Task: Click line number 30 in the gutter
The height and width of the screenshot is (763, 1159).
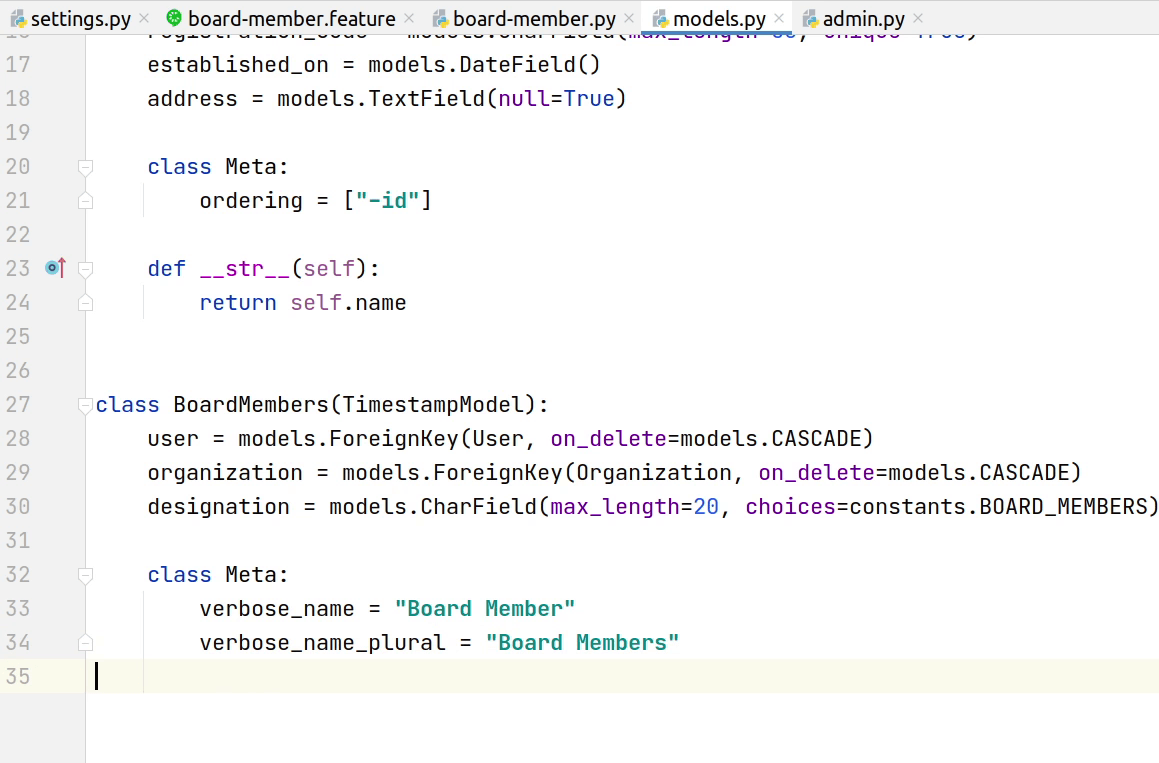Action: pos(18,506)
